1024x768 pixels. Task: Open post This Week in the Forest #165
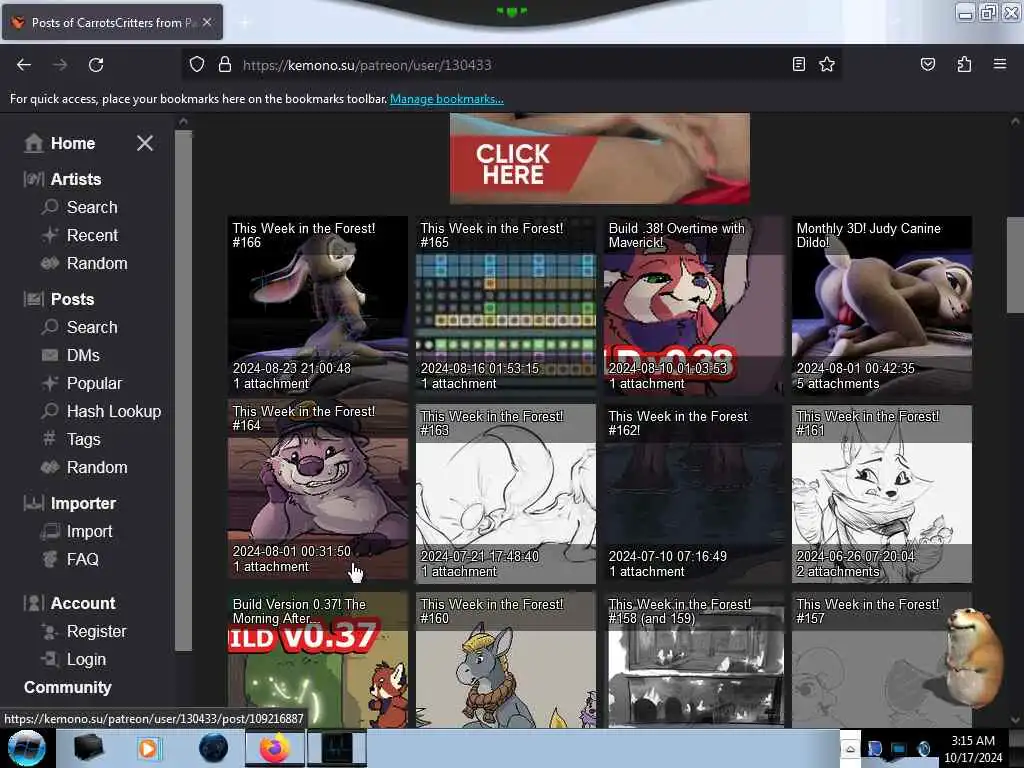(505, 306)
